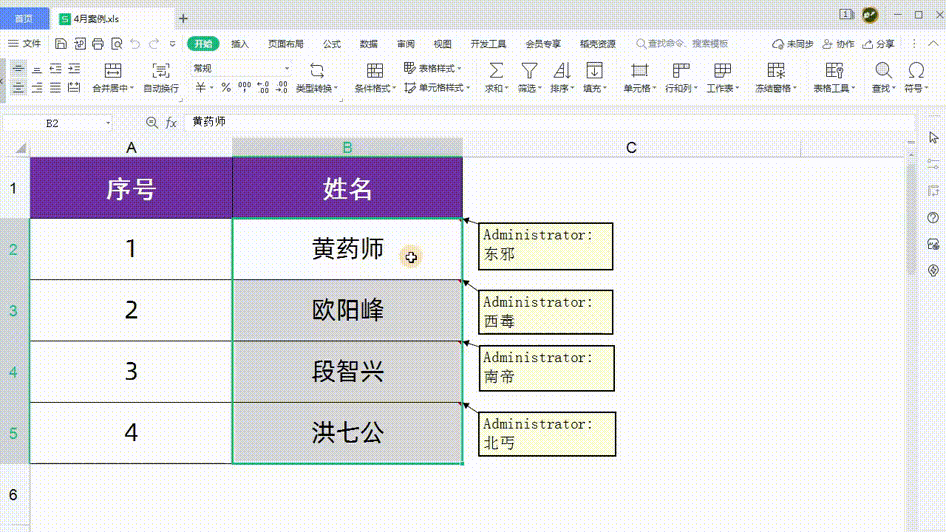Click the Print icon in quick toolbar

click(x=98, y=44)
